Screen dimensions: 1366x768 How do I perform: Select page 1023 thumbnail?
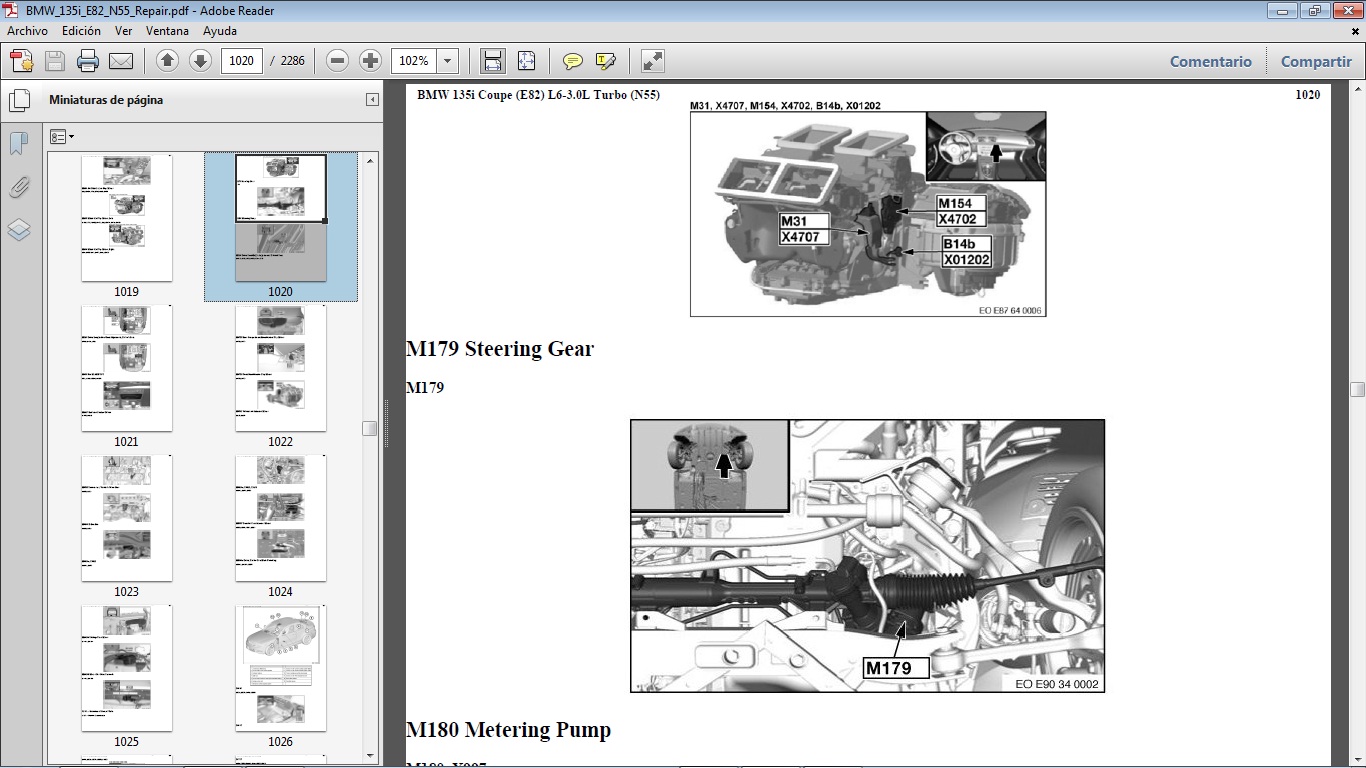coord(126,518)
